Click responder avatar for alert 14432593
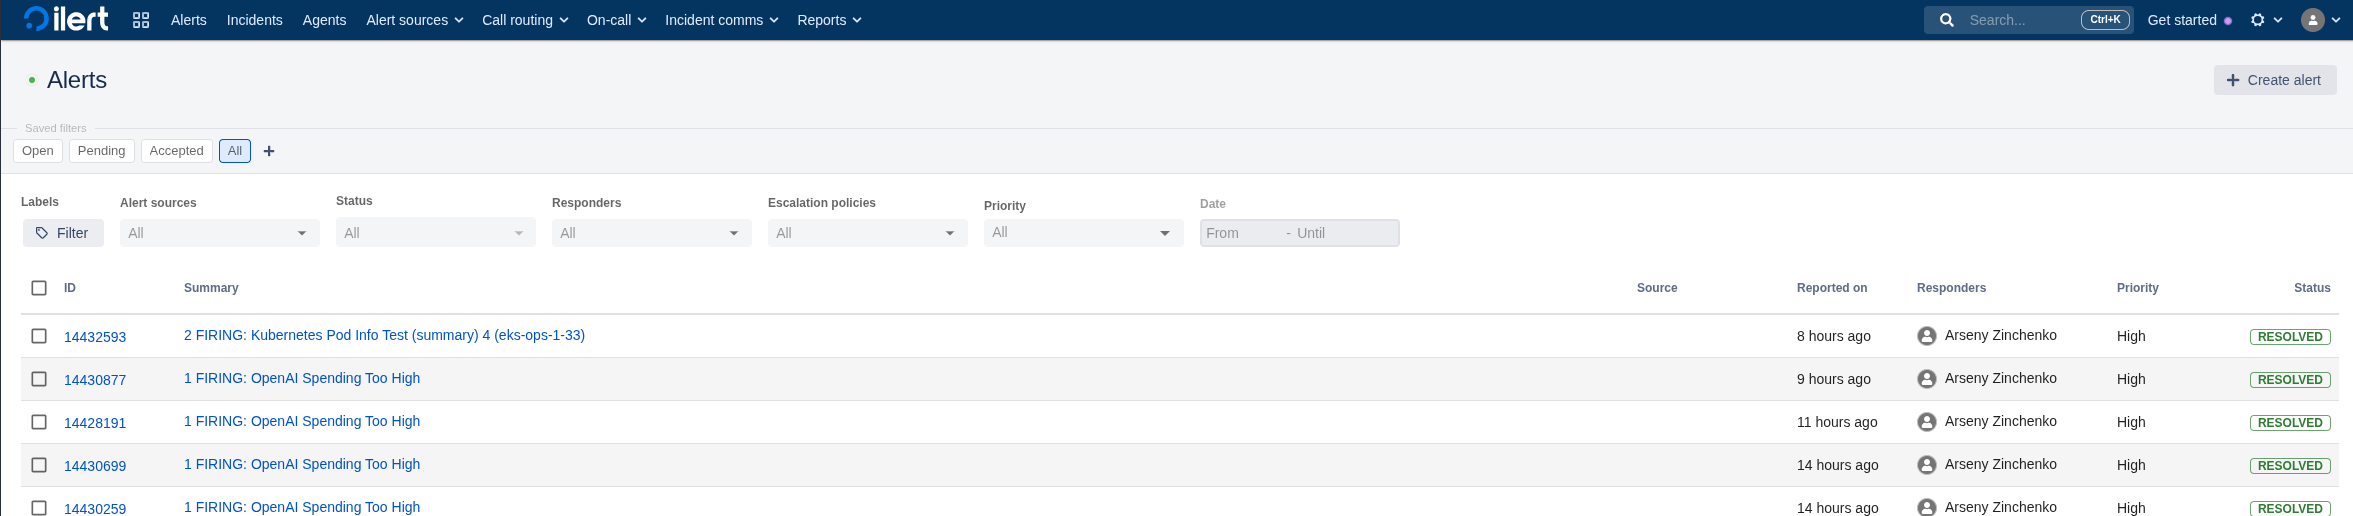The image size is (2353, 516). 1926,336
